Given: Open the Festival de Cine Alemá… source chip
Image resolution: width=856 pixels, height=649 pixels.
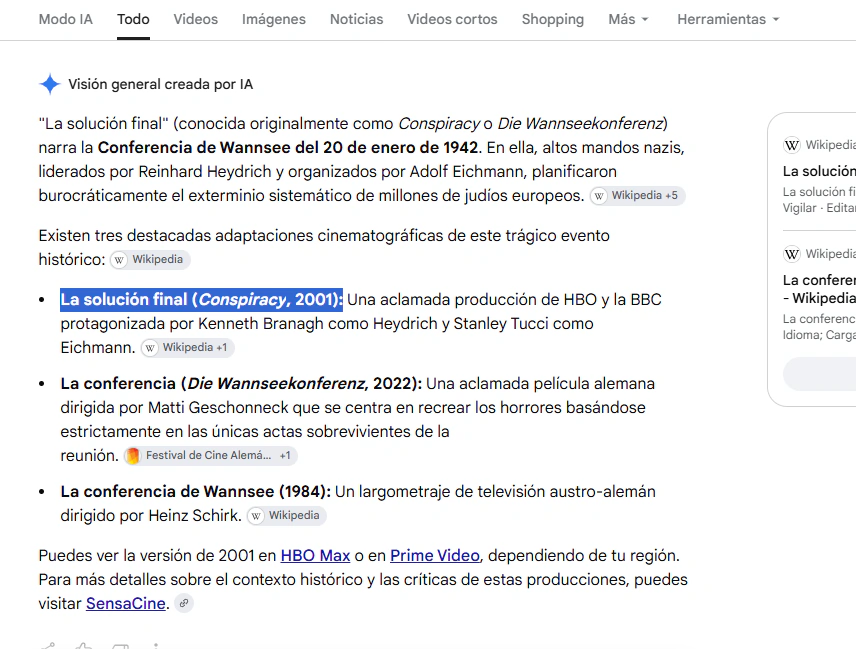Looking at the screenshot, I should 210,455.
